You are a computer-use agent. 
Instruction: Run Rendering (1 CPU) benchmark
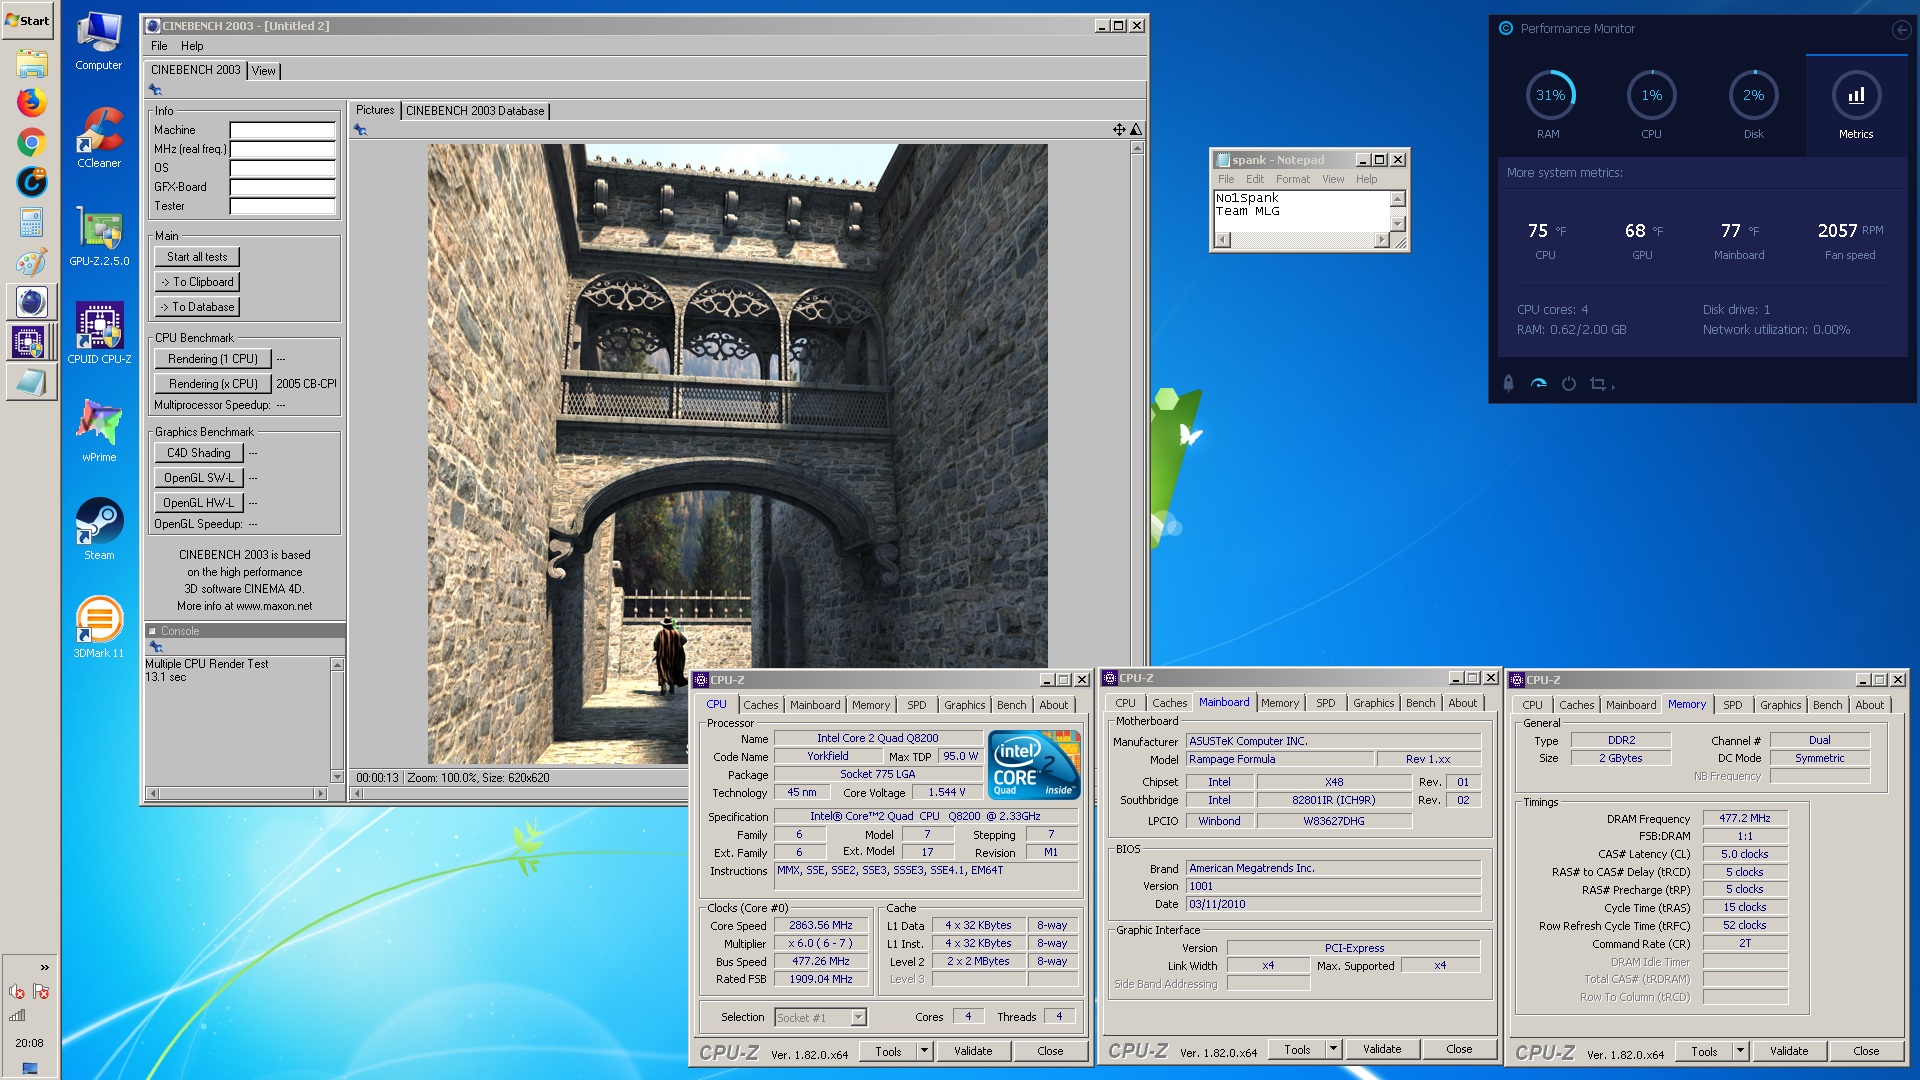[x=213, y=359]
